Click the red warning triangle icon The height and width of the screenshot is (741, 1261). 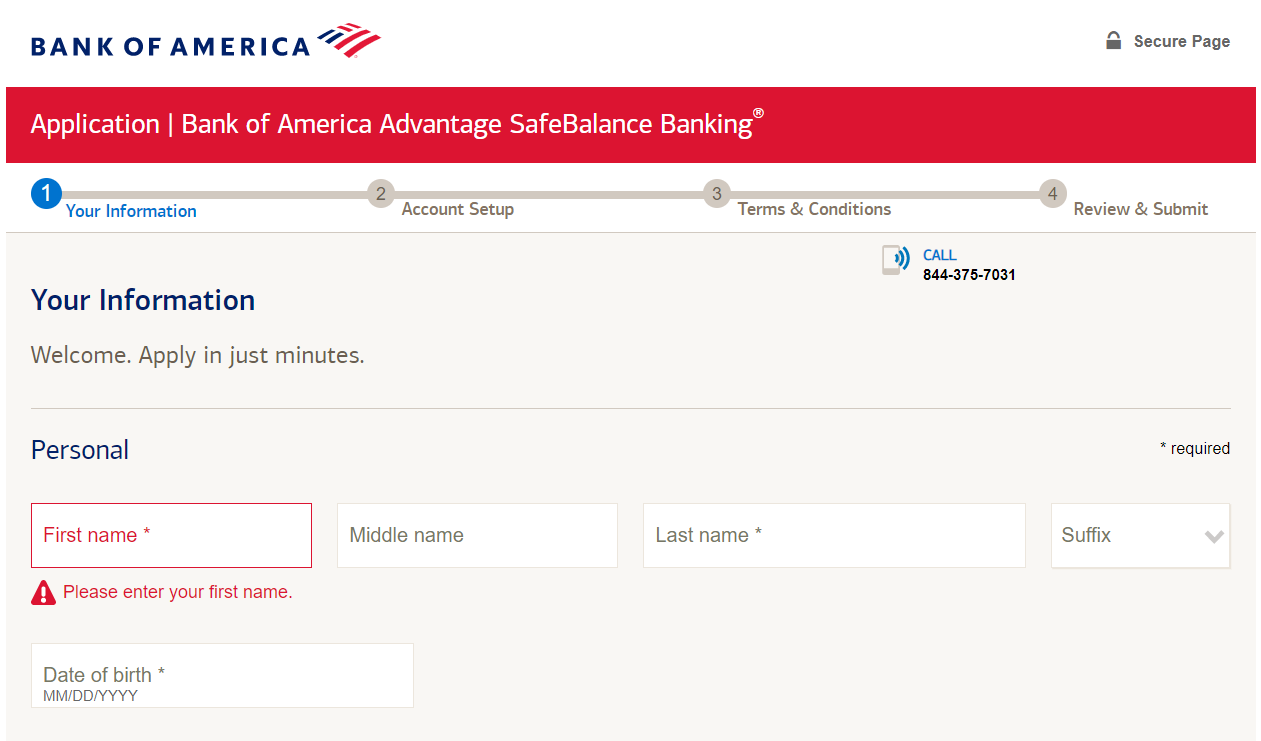[x=43, y=593]
